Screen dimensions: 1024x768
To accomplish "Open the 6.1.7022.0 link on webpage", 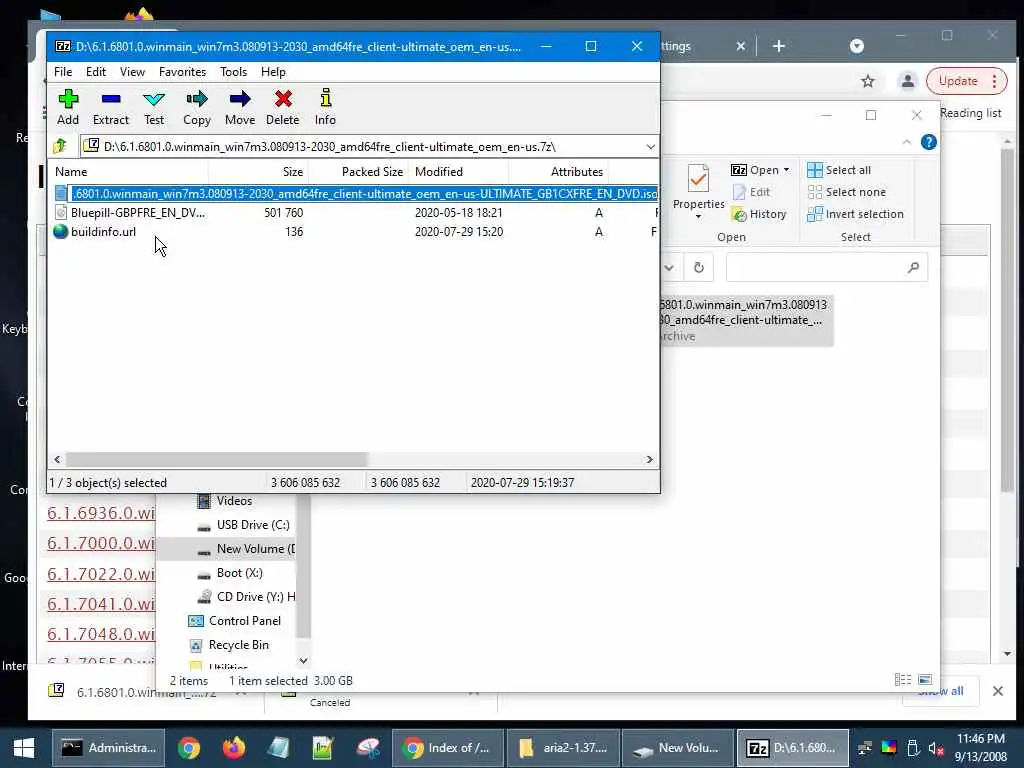I will pos(101,574).
